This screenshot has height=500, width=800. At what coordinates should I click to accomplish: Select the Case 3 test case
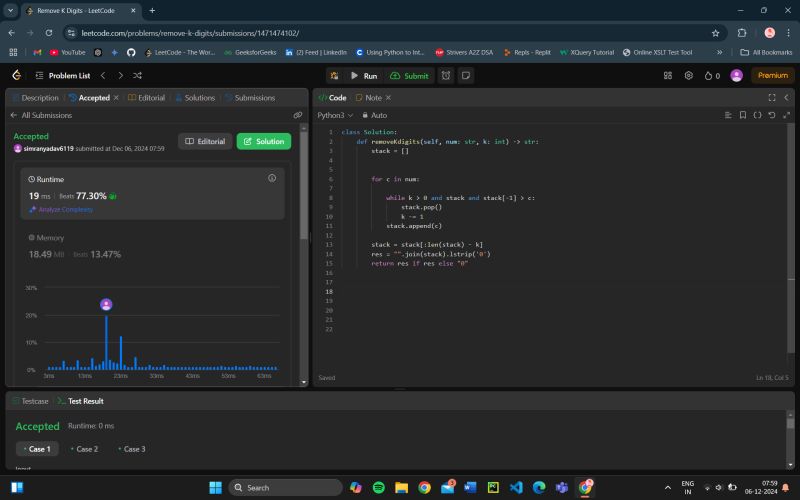coord(133,449)
